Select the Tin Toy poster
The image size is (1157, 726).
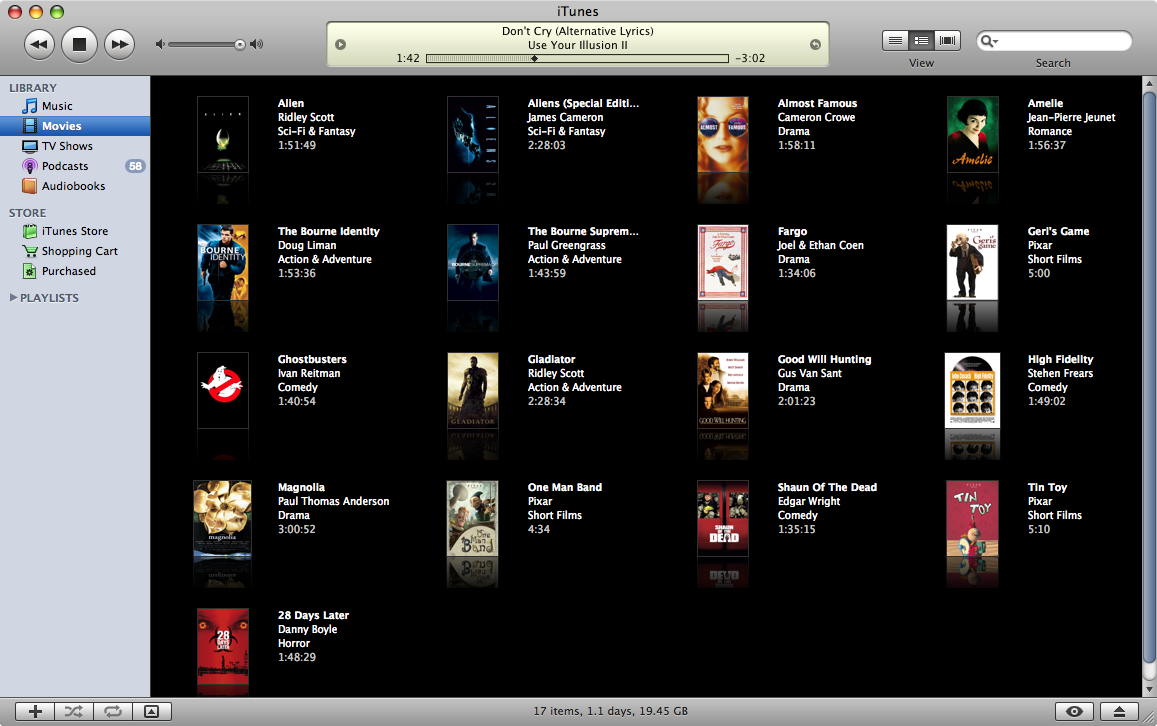click(973, 518)
